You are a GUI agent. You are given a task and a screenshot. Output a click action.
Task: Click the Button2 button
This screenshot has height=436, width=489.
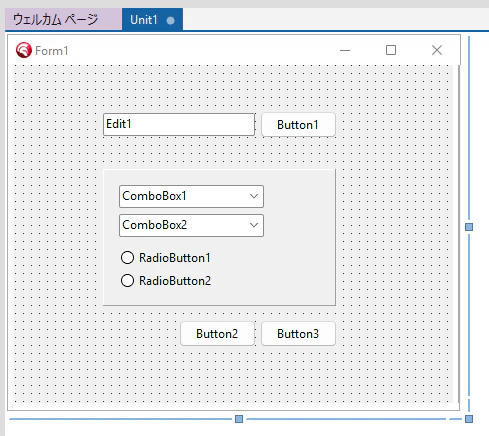[x=217, y=334]
